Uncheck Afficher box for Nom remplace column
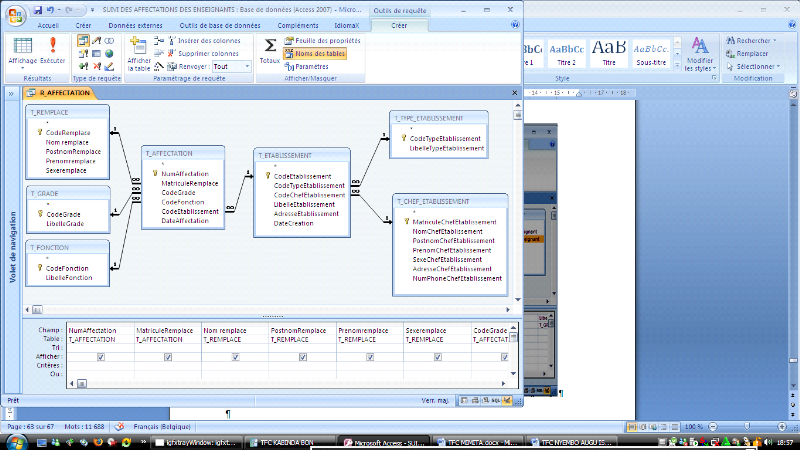The image size is (800, 450). pos(234,356)
